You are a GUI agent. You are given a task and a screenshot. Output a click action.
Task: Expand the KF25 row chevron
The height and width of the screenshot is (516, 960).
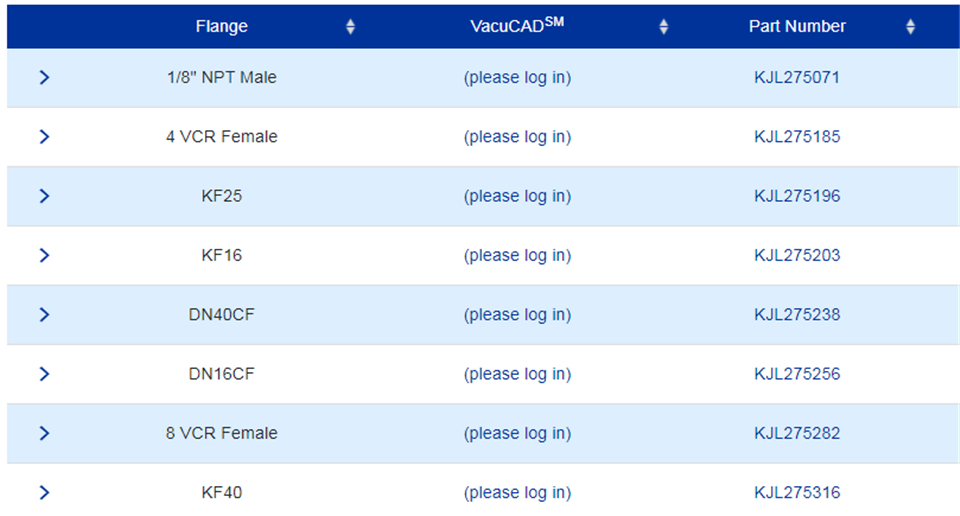pos(44,196)
